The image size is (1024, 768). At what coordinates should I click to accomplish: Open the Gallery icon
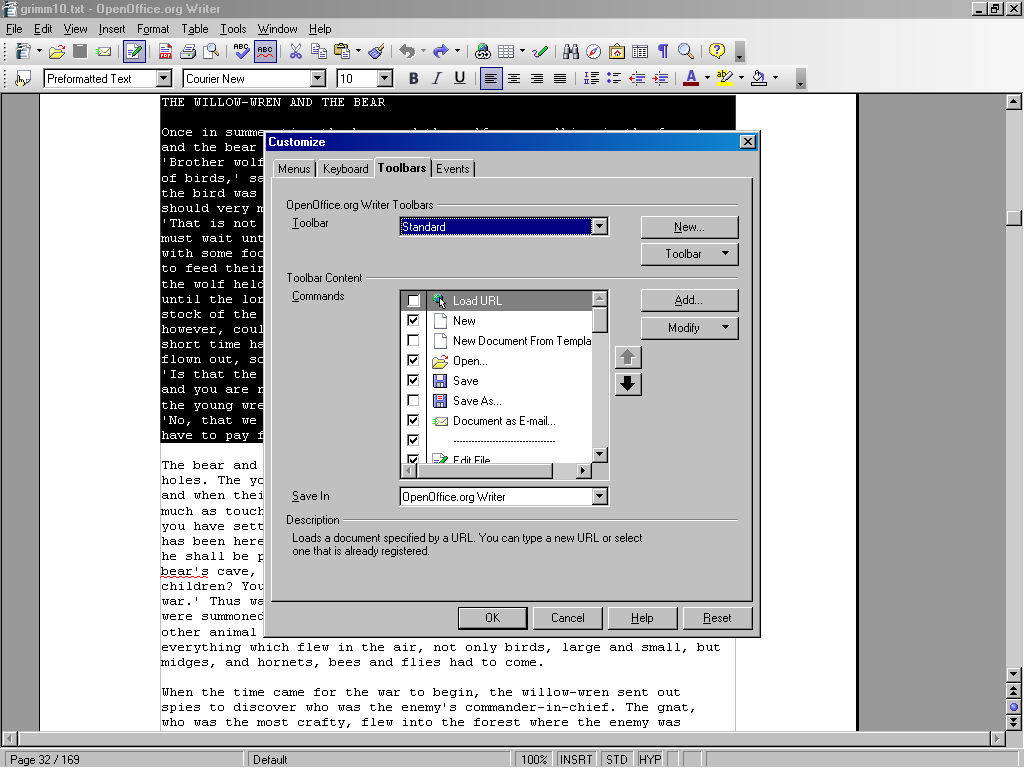tap(616, 51)
